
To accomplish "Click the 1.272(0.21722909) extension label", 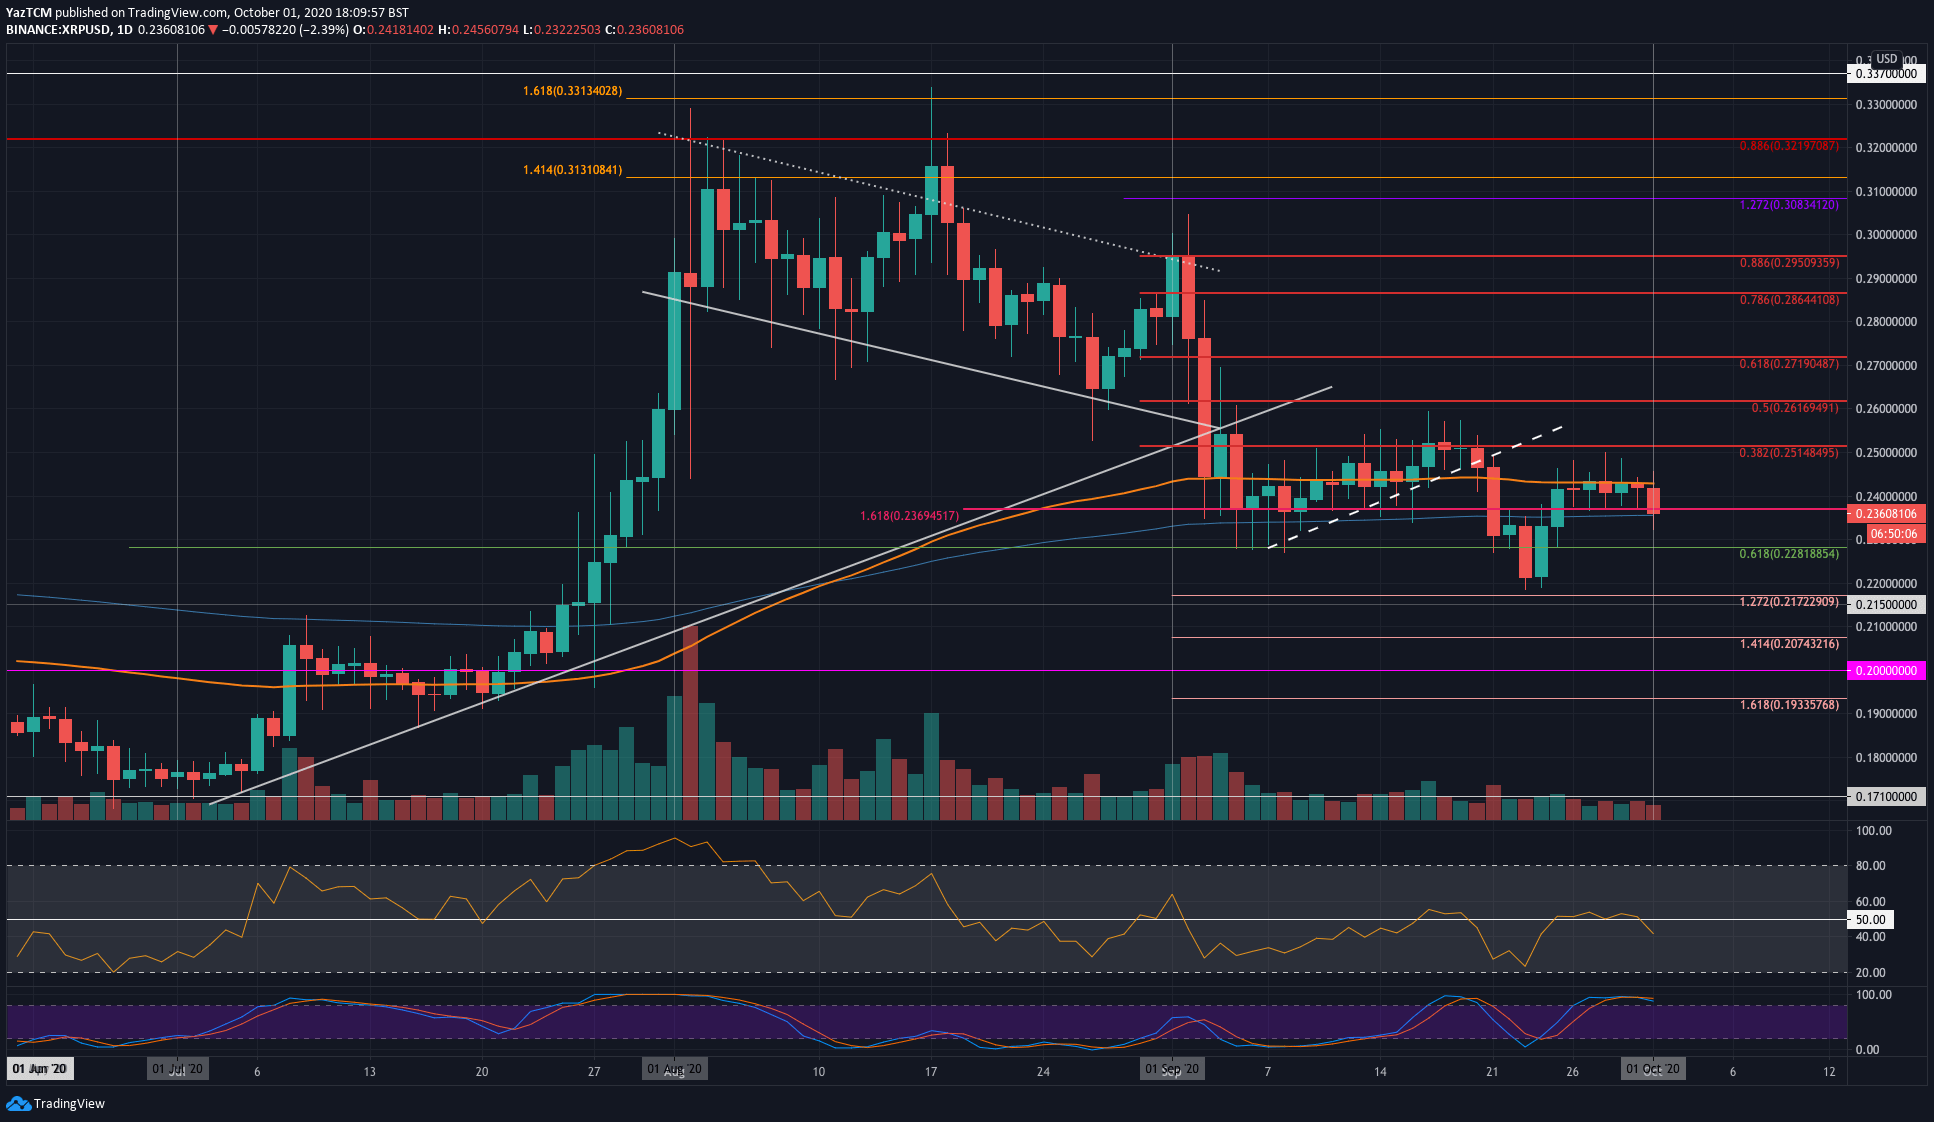I will coord(1789,602).
